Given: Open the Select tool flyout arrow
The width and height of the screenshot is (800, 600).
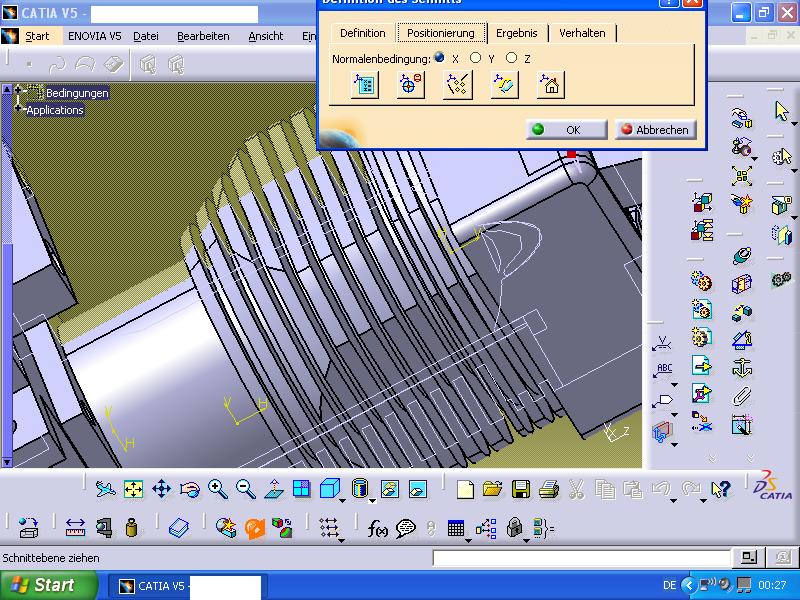Looking at the screenshot, I should click(x=794, y=123).
